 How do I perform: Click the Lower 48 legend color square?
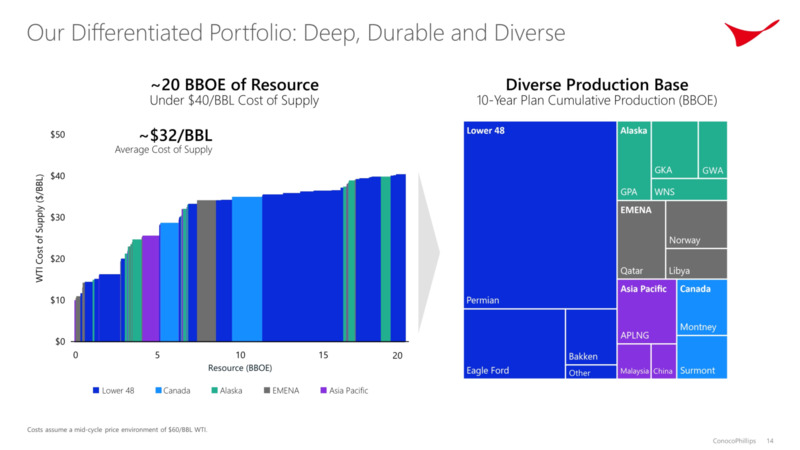(x=95, y=390)
